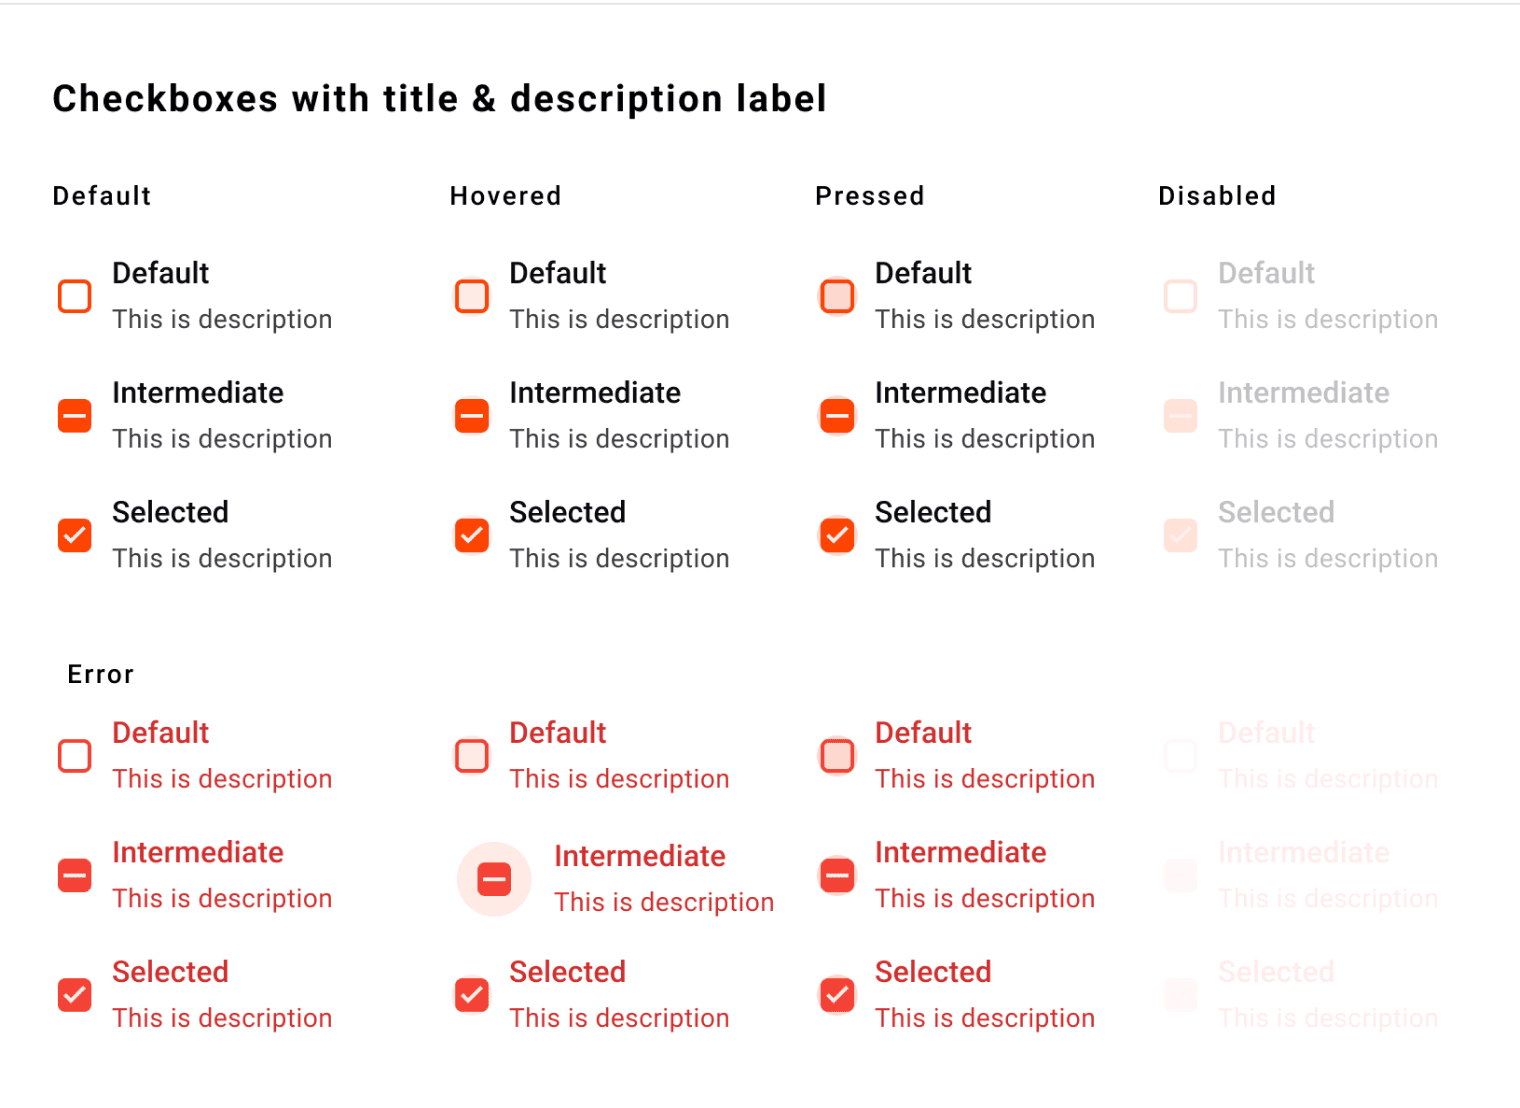Check the unchecked Default checkbox in Default column
This screenshot has height=1108, width=1520.
75,296
